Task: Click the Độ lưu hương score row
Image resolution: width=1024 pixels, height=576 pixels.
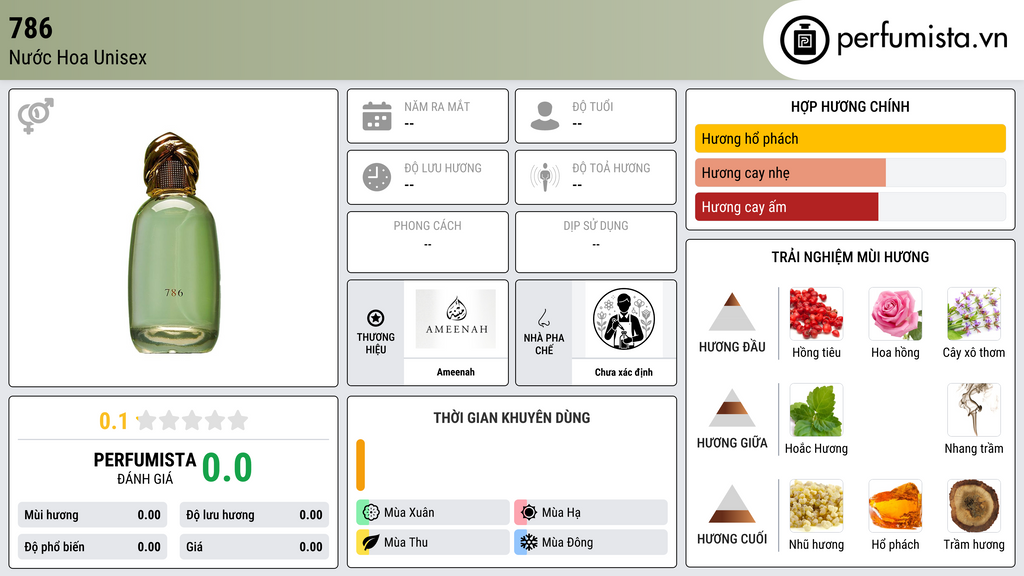Action: coord(254,515)
